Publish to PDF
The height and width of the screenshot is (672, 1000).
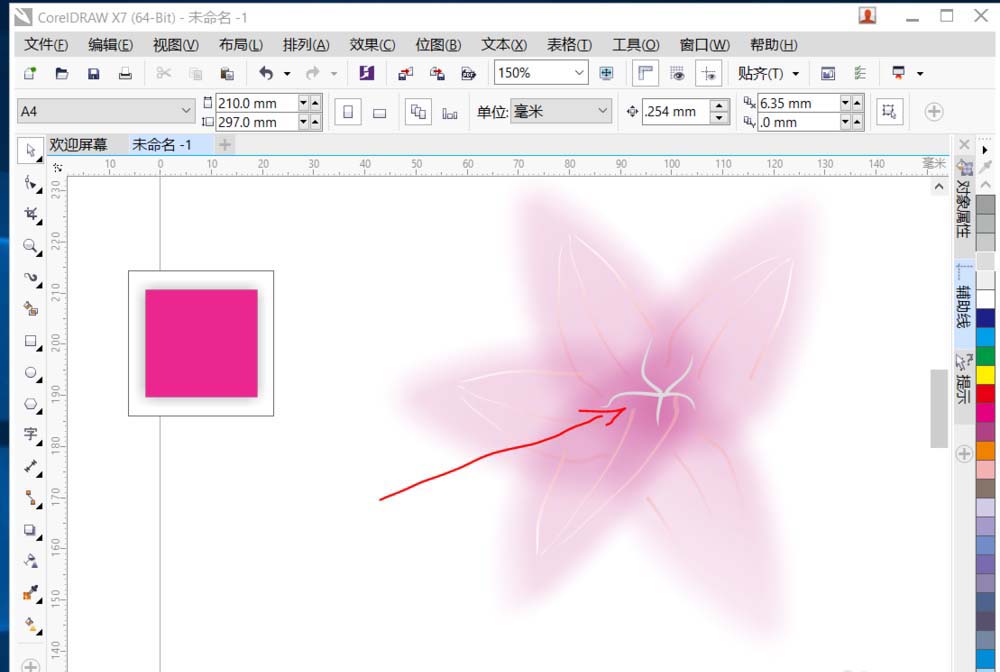469,73
